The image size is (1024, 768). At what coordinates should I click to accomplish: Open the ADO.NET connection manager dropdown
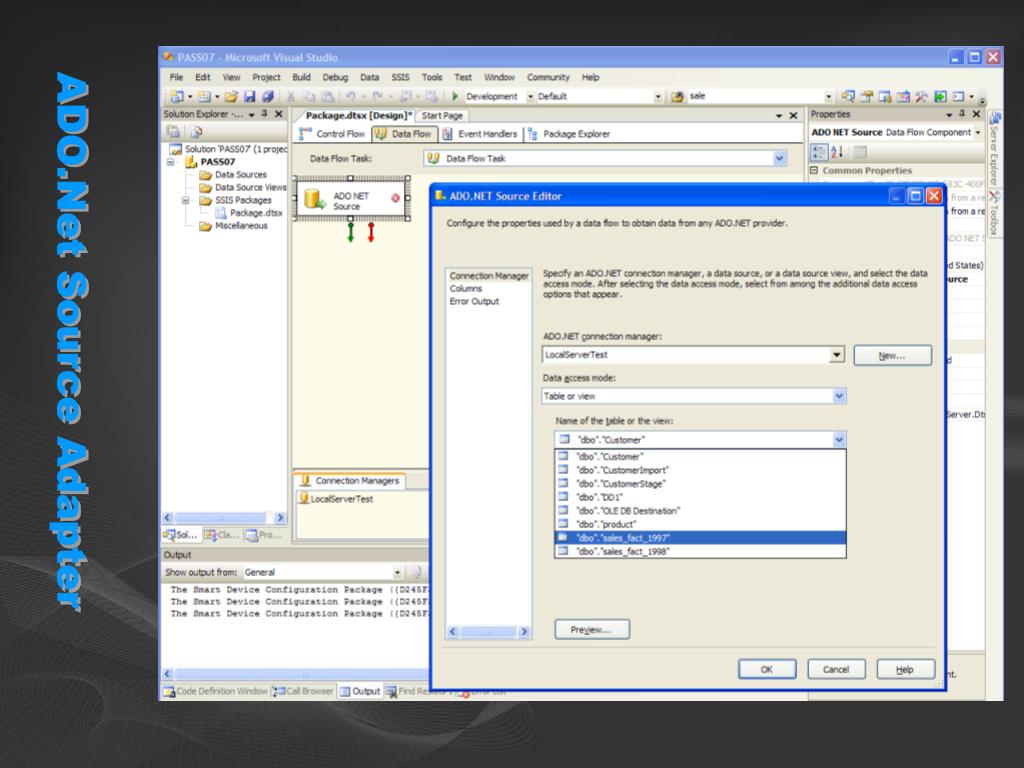[837, 355]
